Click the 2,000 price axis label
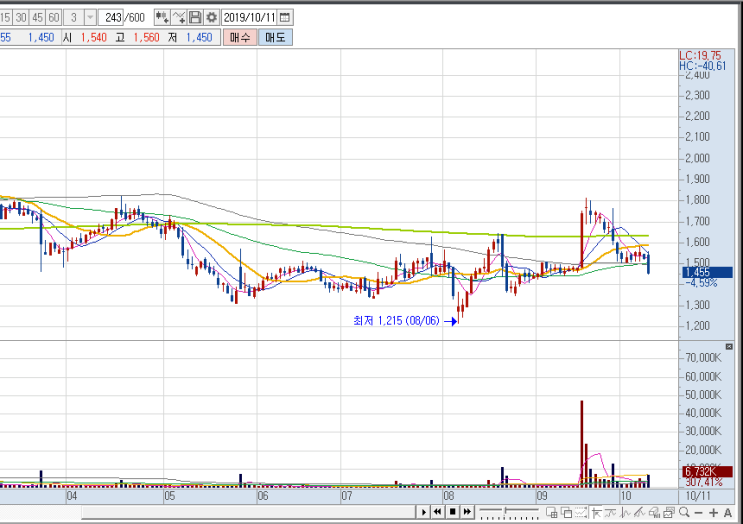 click(x=697, y=158)
